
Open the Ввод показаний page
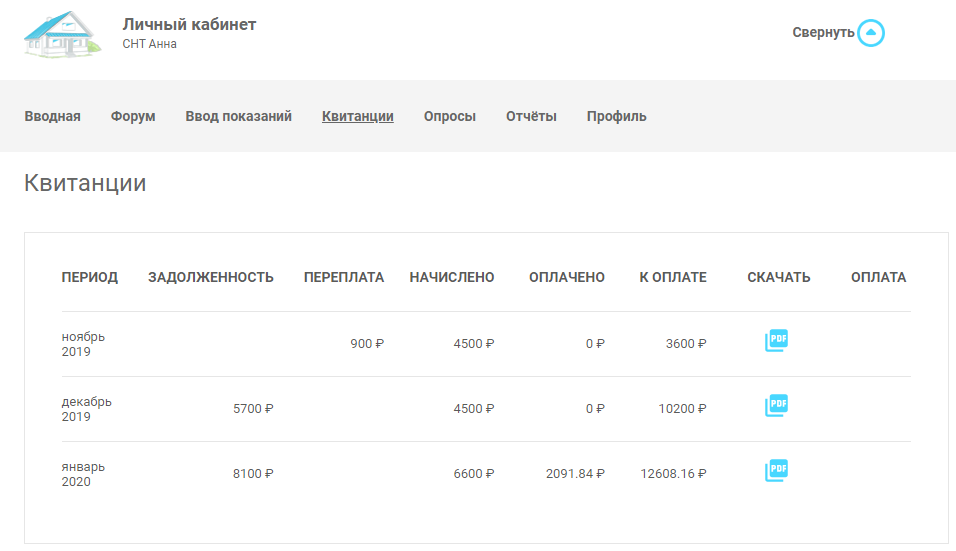(x=238, y=116)
